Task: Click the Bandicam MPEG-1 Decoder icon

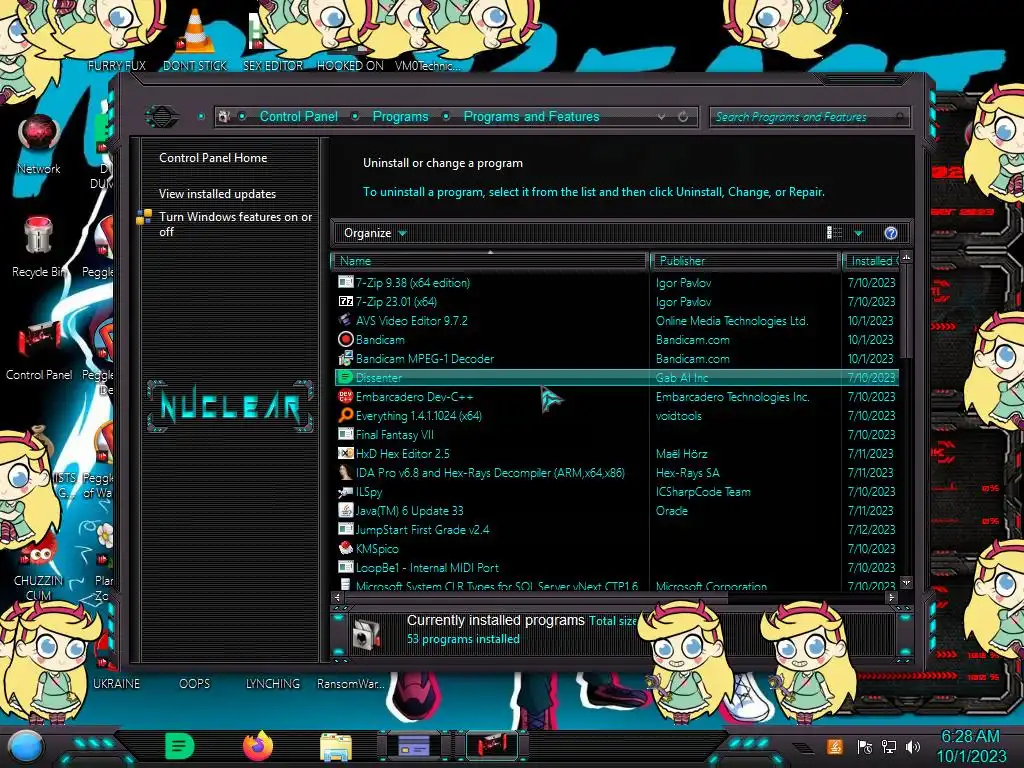Action: (x=345, y=358)
